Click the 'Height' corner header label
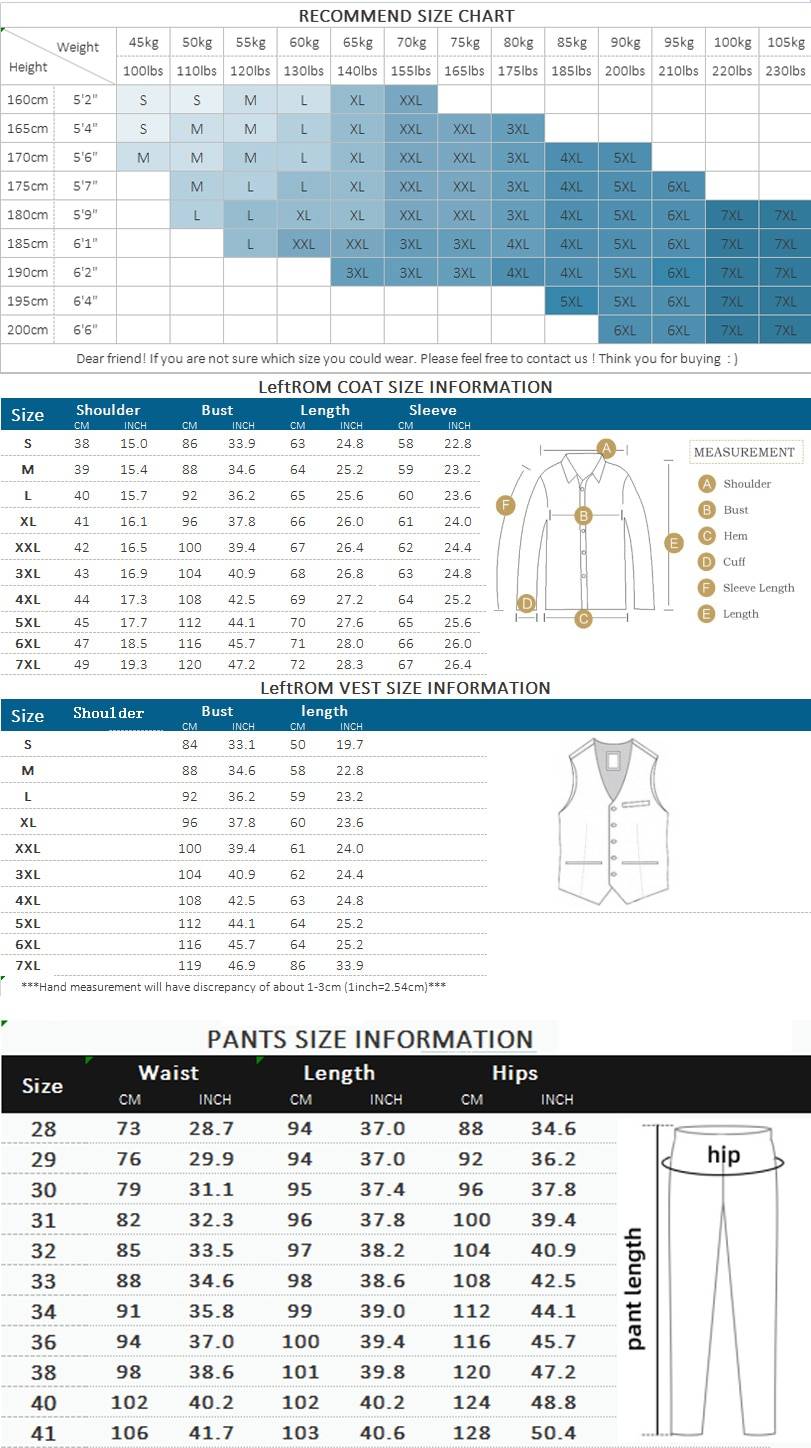Screen dimensions: 811x1448 (28, 68)
